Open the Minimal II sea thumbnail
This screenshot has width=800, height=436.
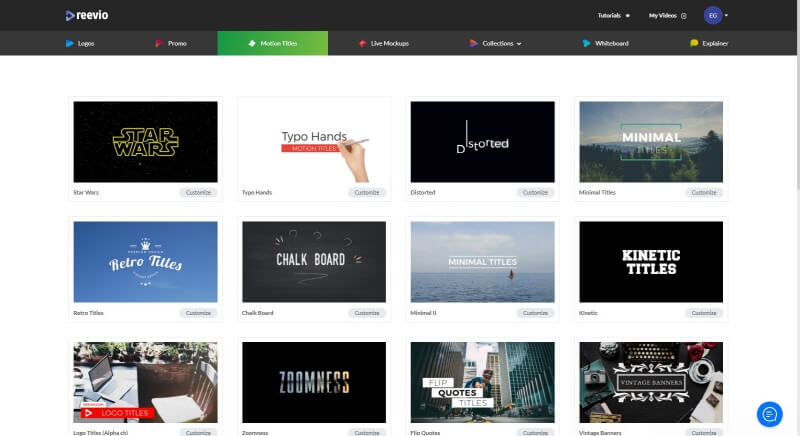point(483,262)
